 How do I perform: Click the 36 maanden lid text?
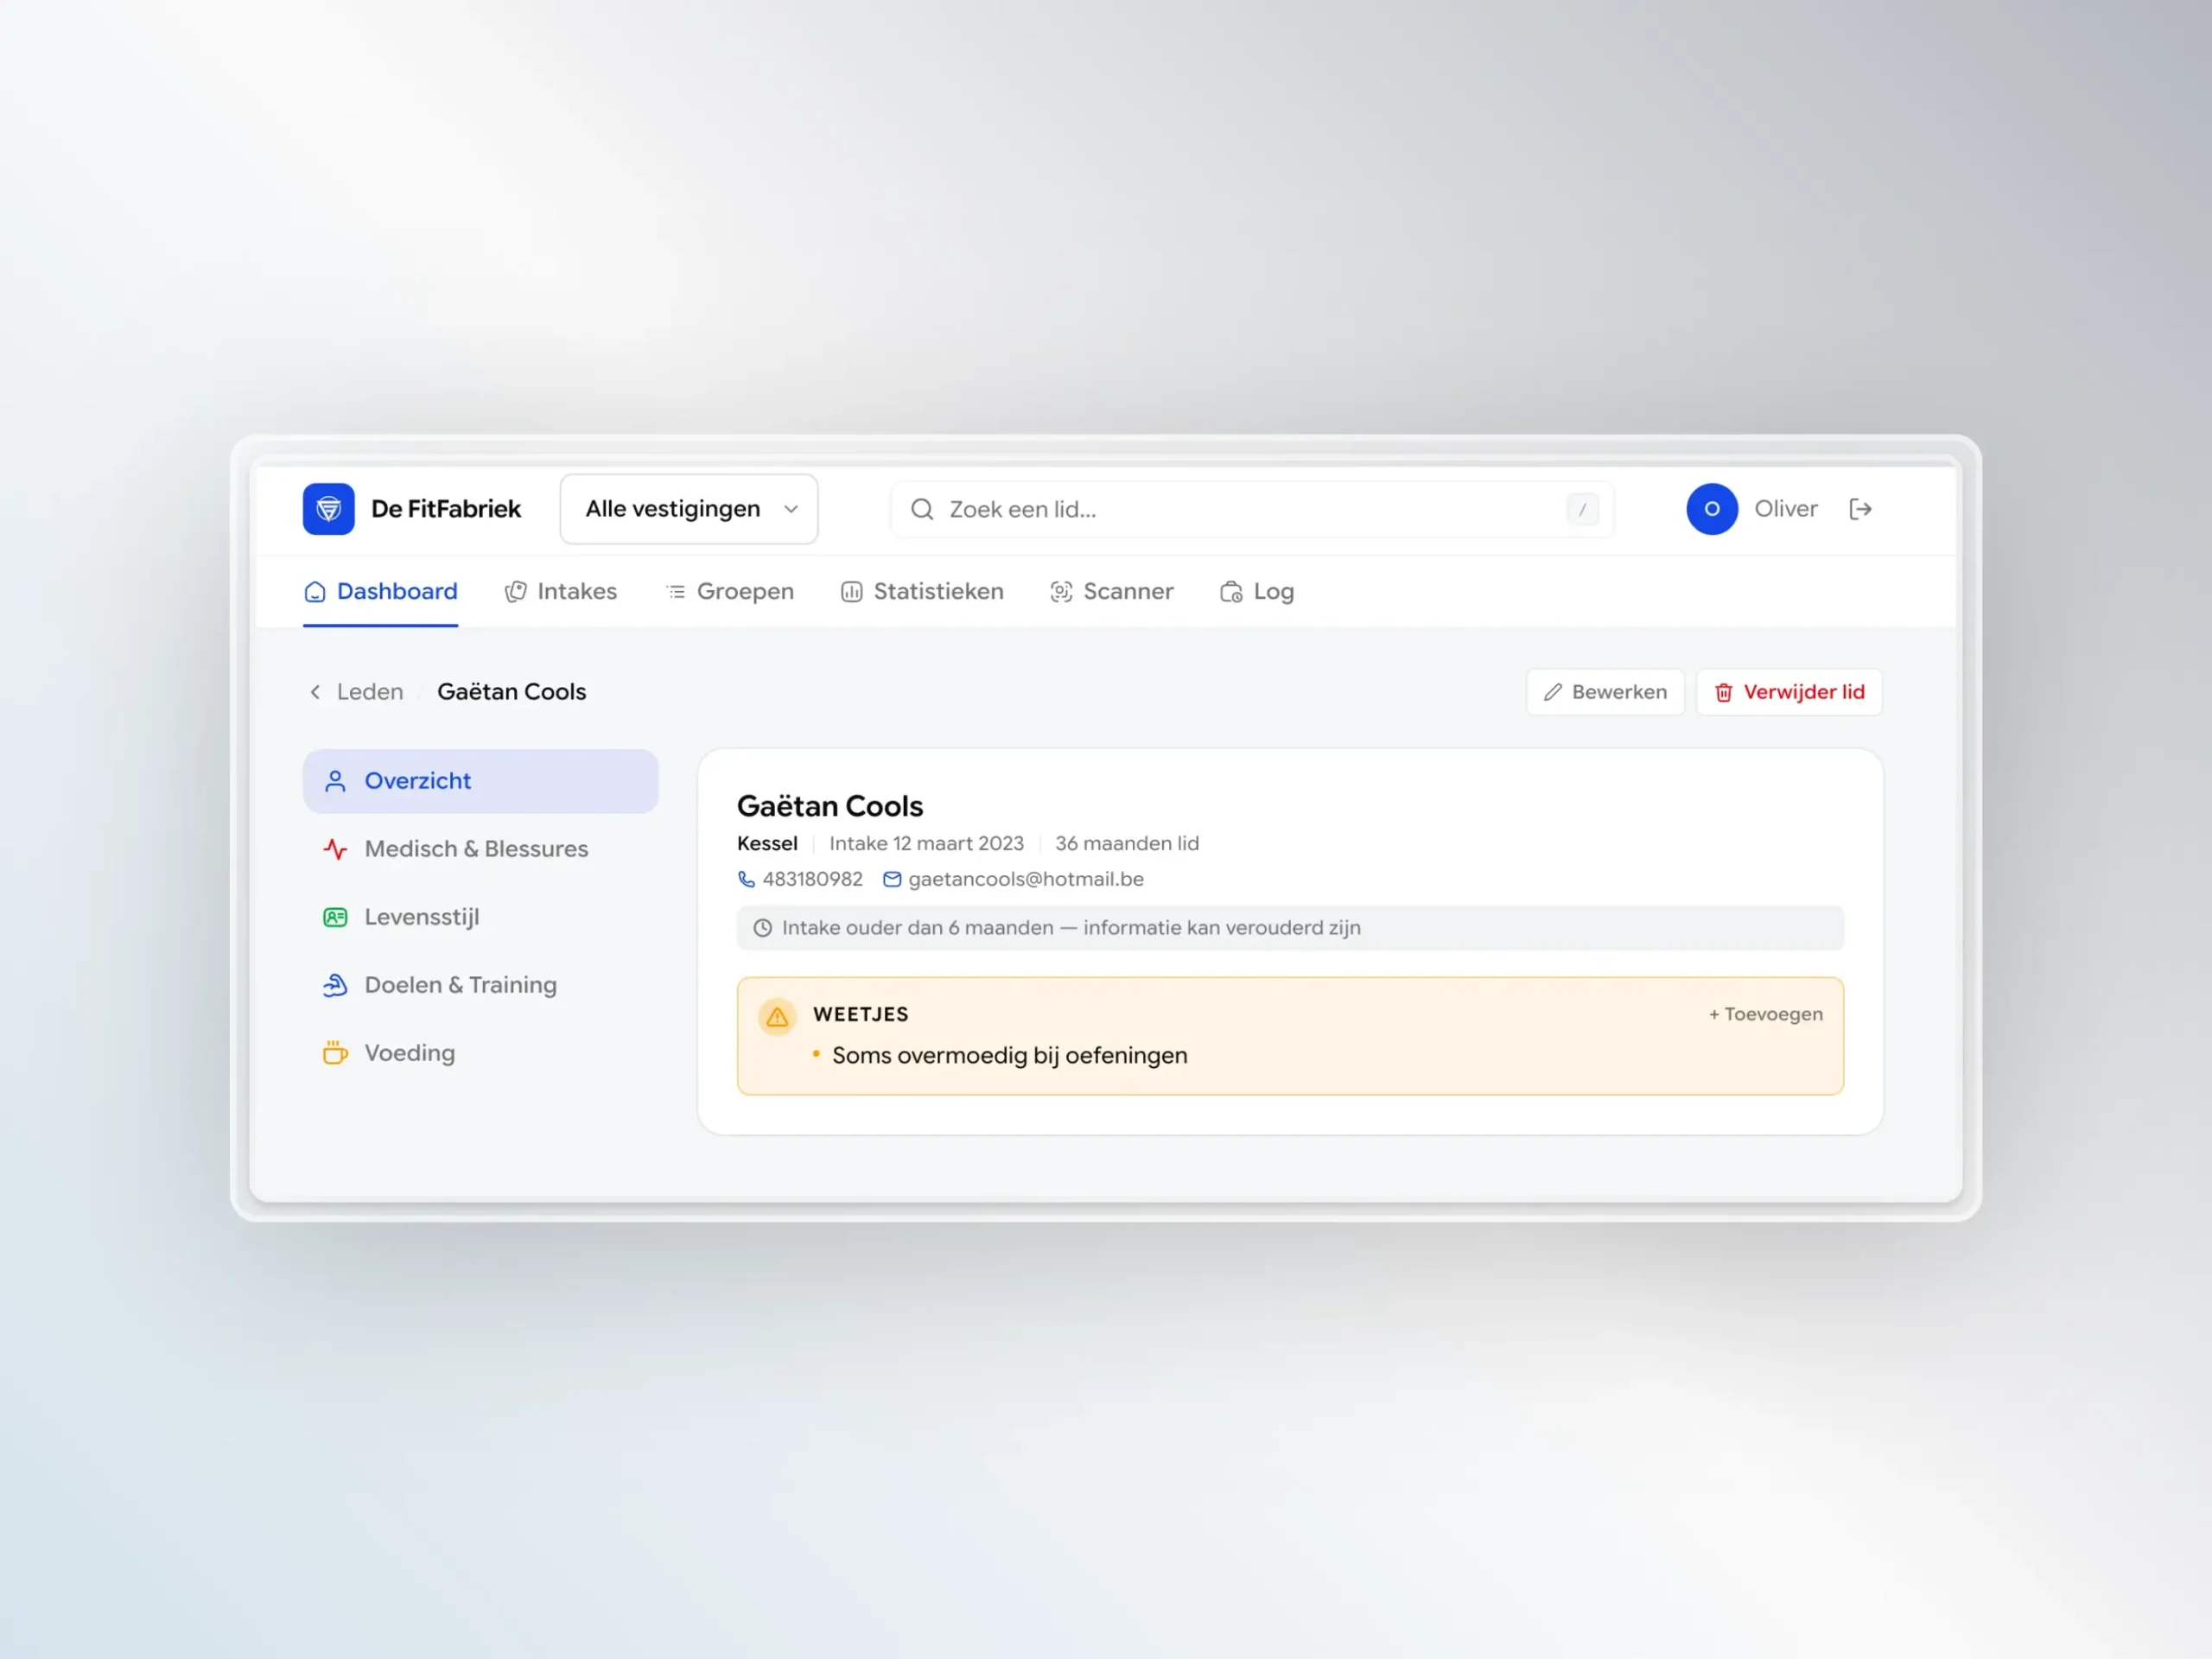coord(1127,843)
